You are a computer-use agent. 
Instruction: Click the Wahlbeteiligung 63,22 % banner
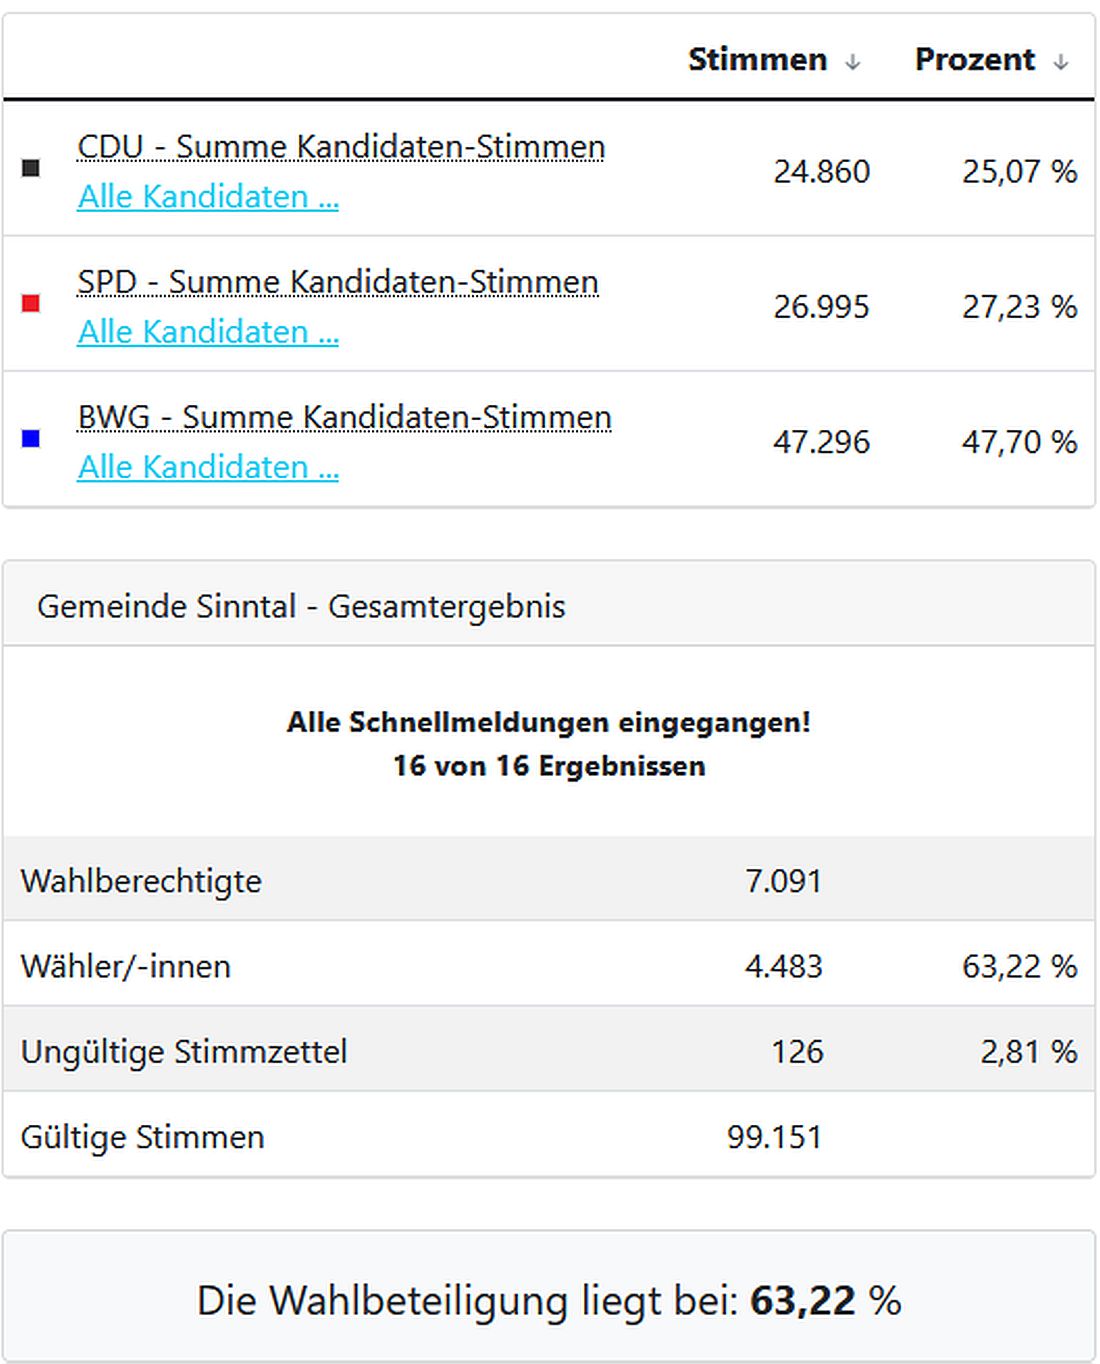click(x=549, y=1301)
